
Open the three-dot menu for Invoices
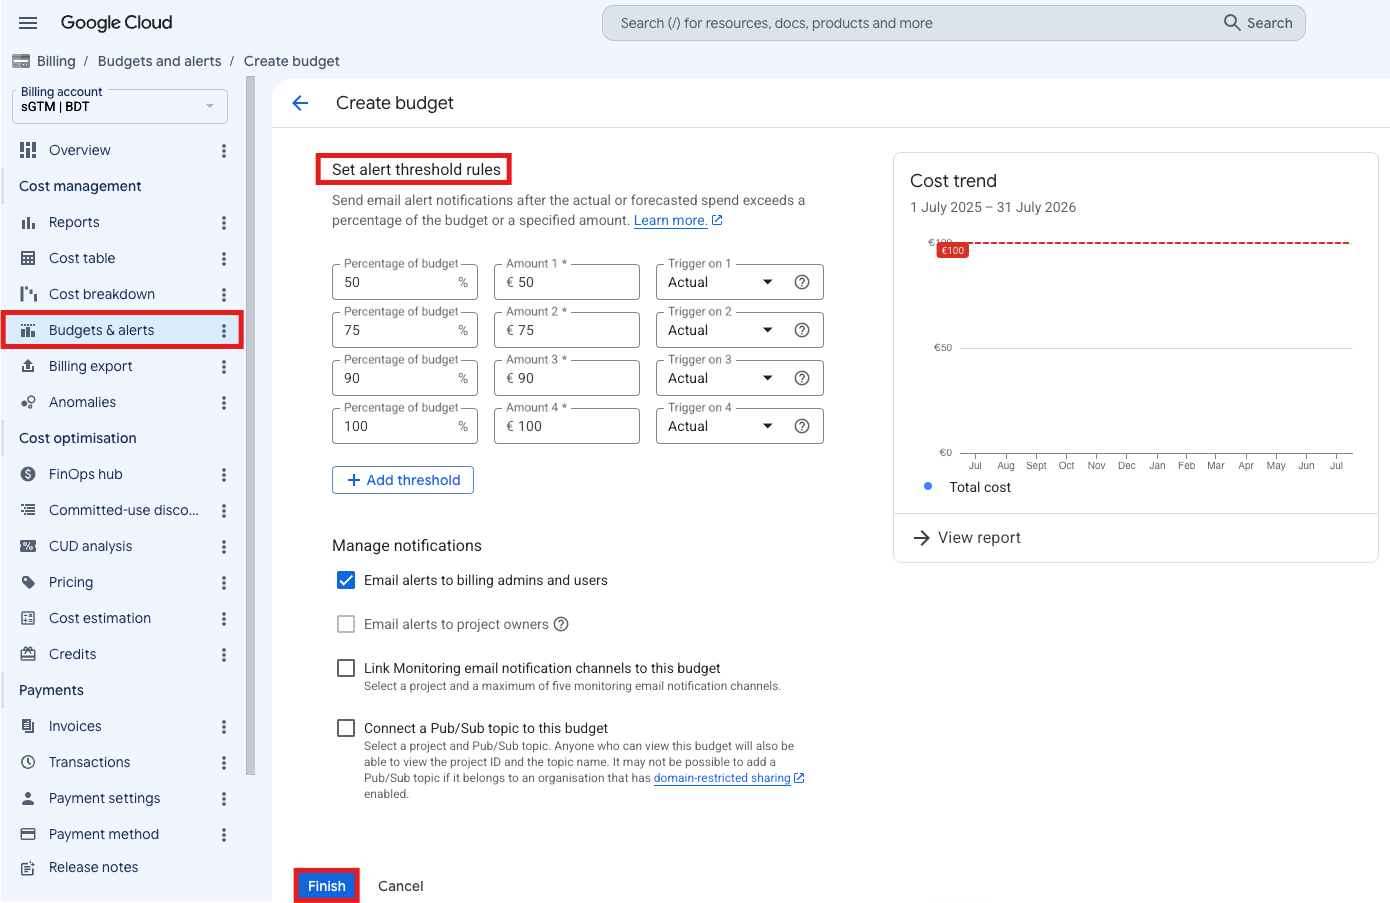tap(224, 727)
